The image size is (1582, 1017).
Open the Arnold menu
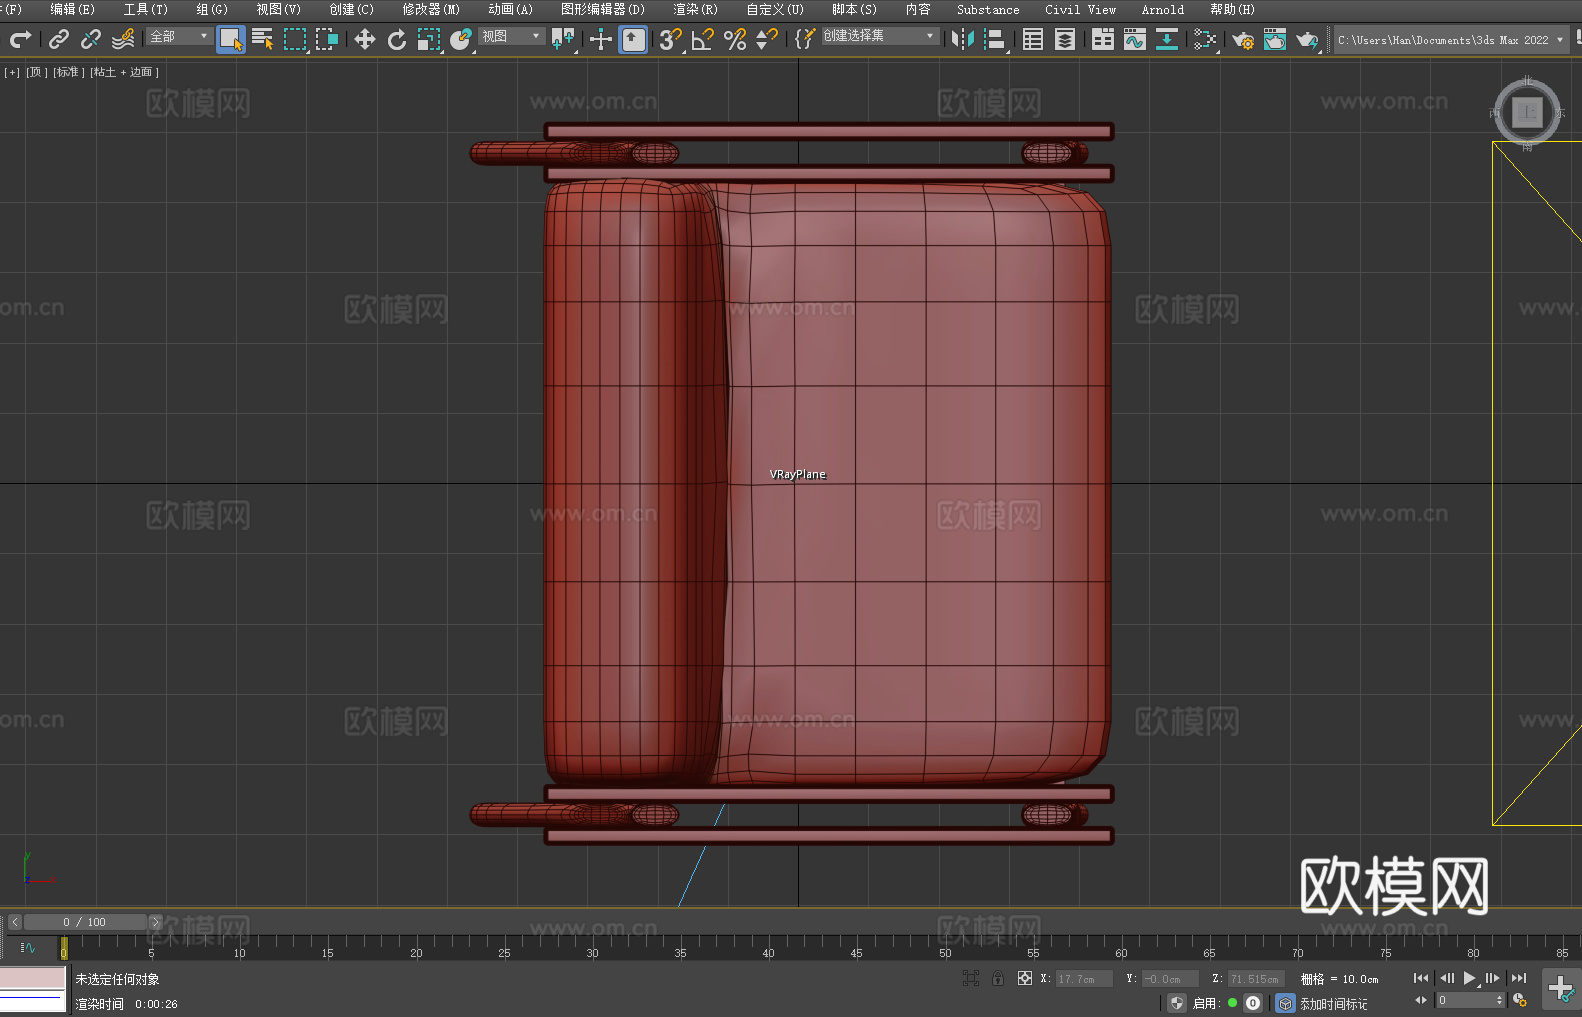pos(1162,9)
